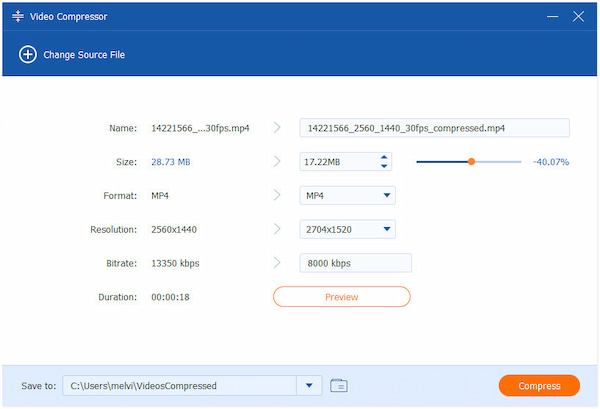Screen dimensions: 600x409
Task: Click the Preview button
Action: [342, 297]
